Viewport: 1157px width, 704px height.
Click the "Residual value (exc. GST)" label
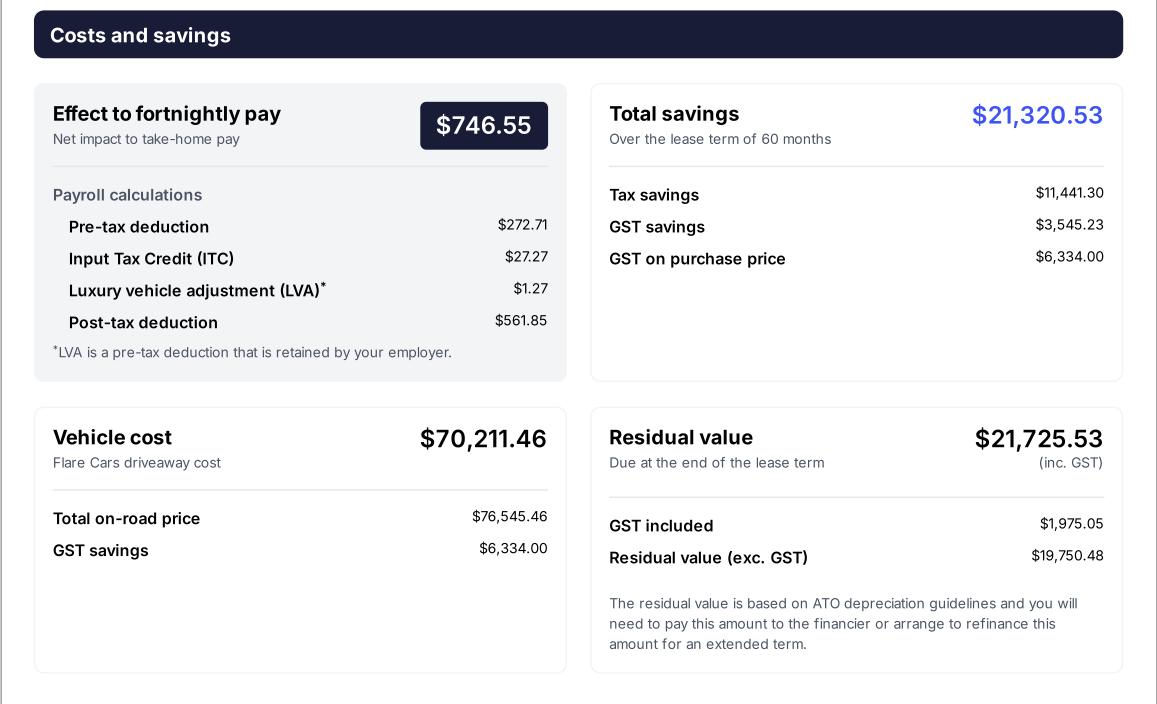tap(708, 558)
